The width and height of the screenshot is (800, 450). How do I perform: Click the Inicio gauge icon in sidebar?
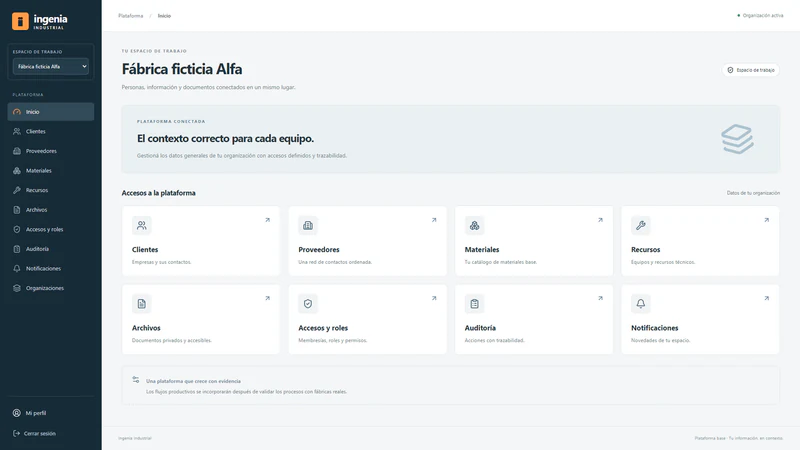(x=17, y=112)
